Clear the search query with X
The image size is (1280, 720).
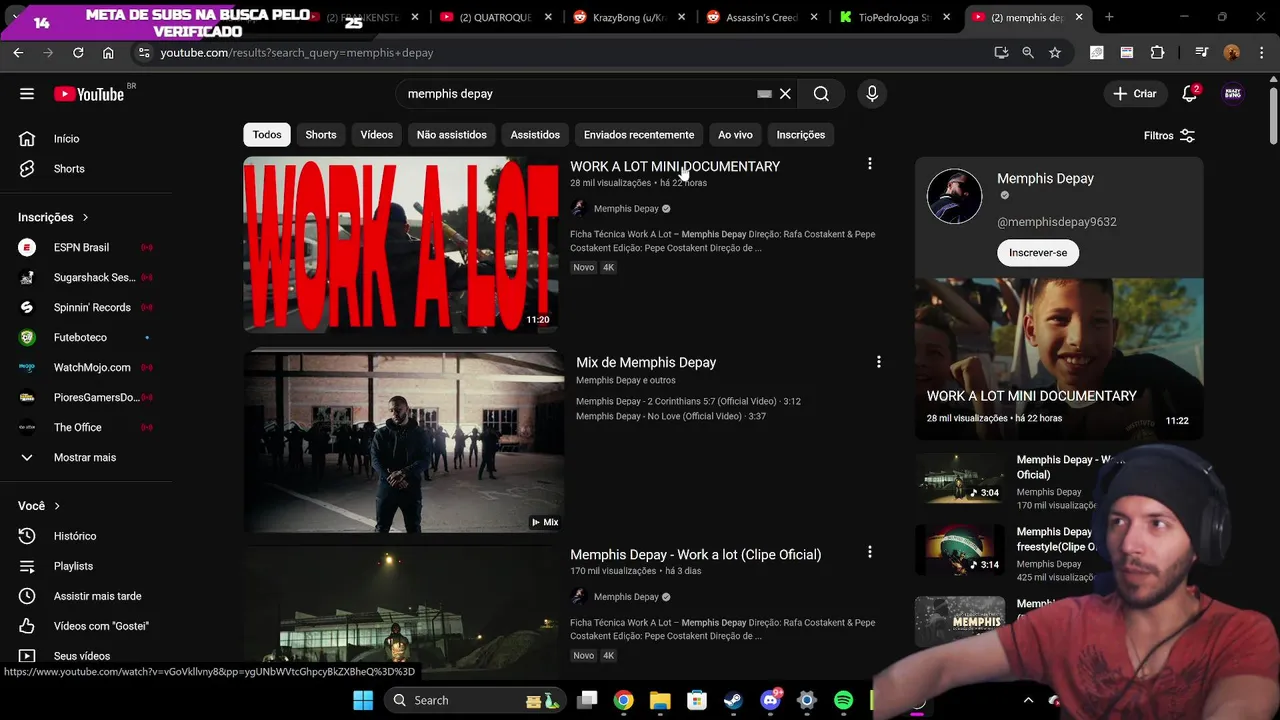click(785, 94)
